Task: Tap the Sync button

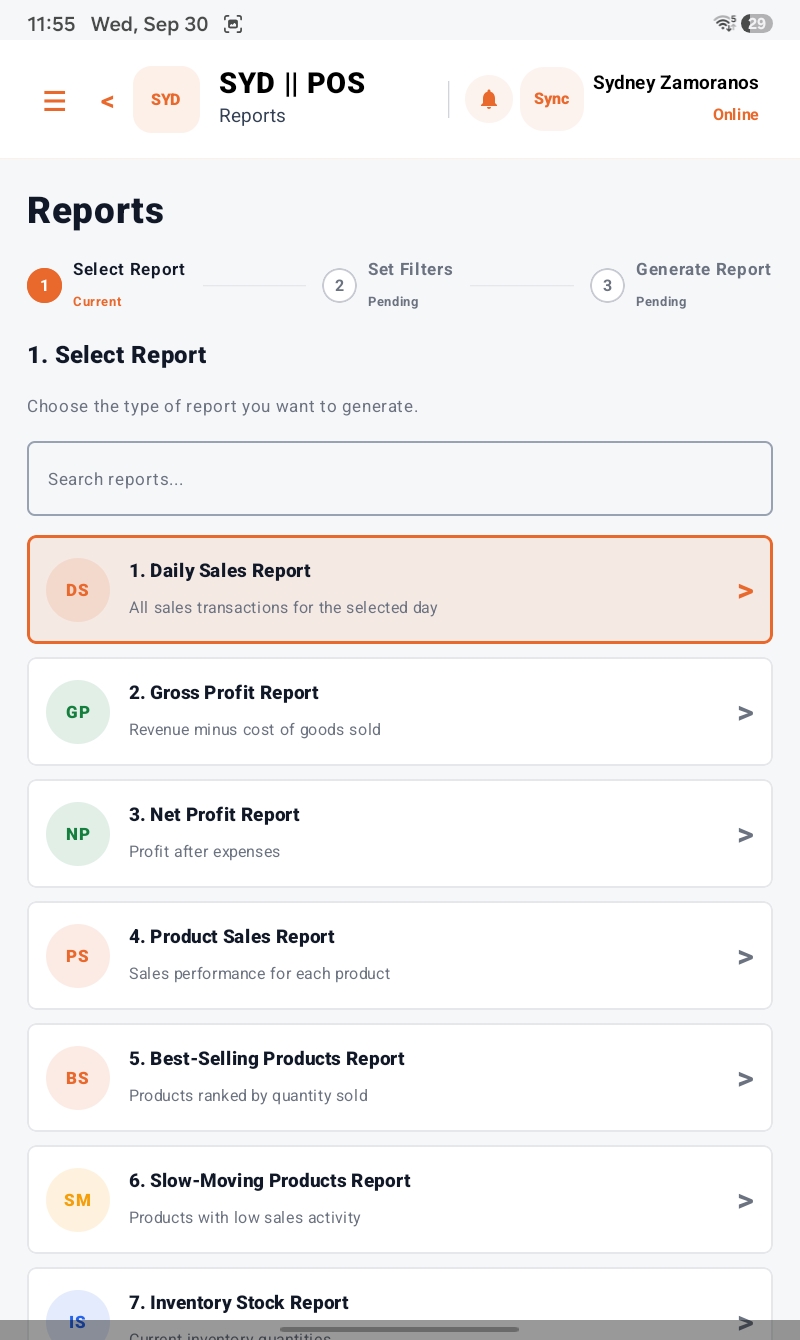Action: click(552, 99)
